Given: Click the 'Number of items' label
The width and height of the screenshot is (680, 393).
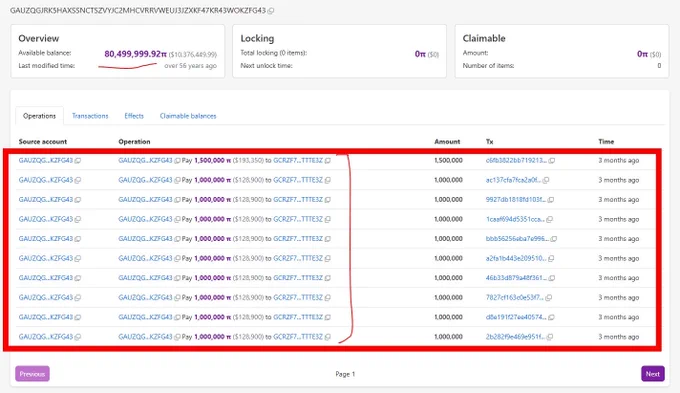Looking at the screenshot, I should 488,66.
